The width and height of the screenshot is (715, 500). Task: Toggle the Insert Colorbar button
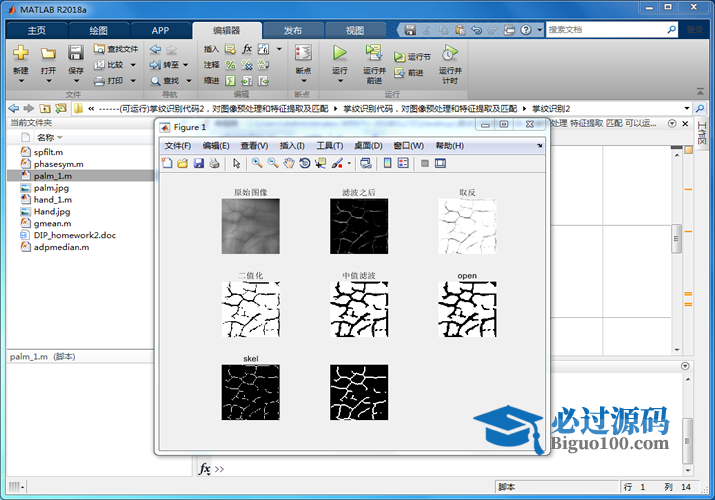tap(387, 163)
